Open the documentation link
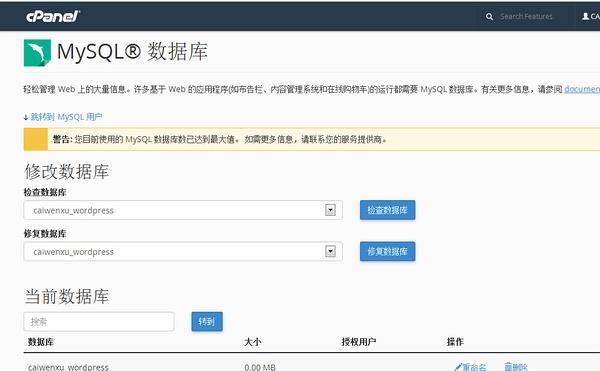Screen dimensions: 600x371 click(x=582, y=89)
